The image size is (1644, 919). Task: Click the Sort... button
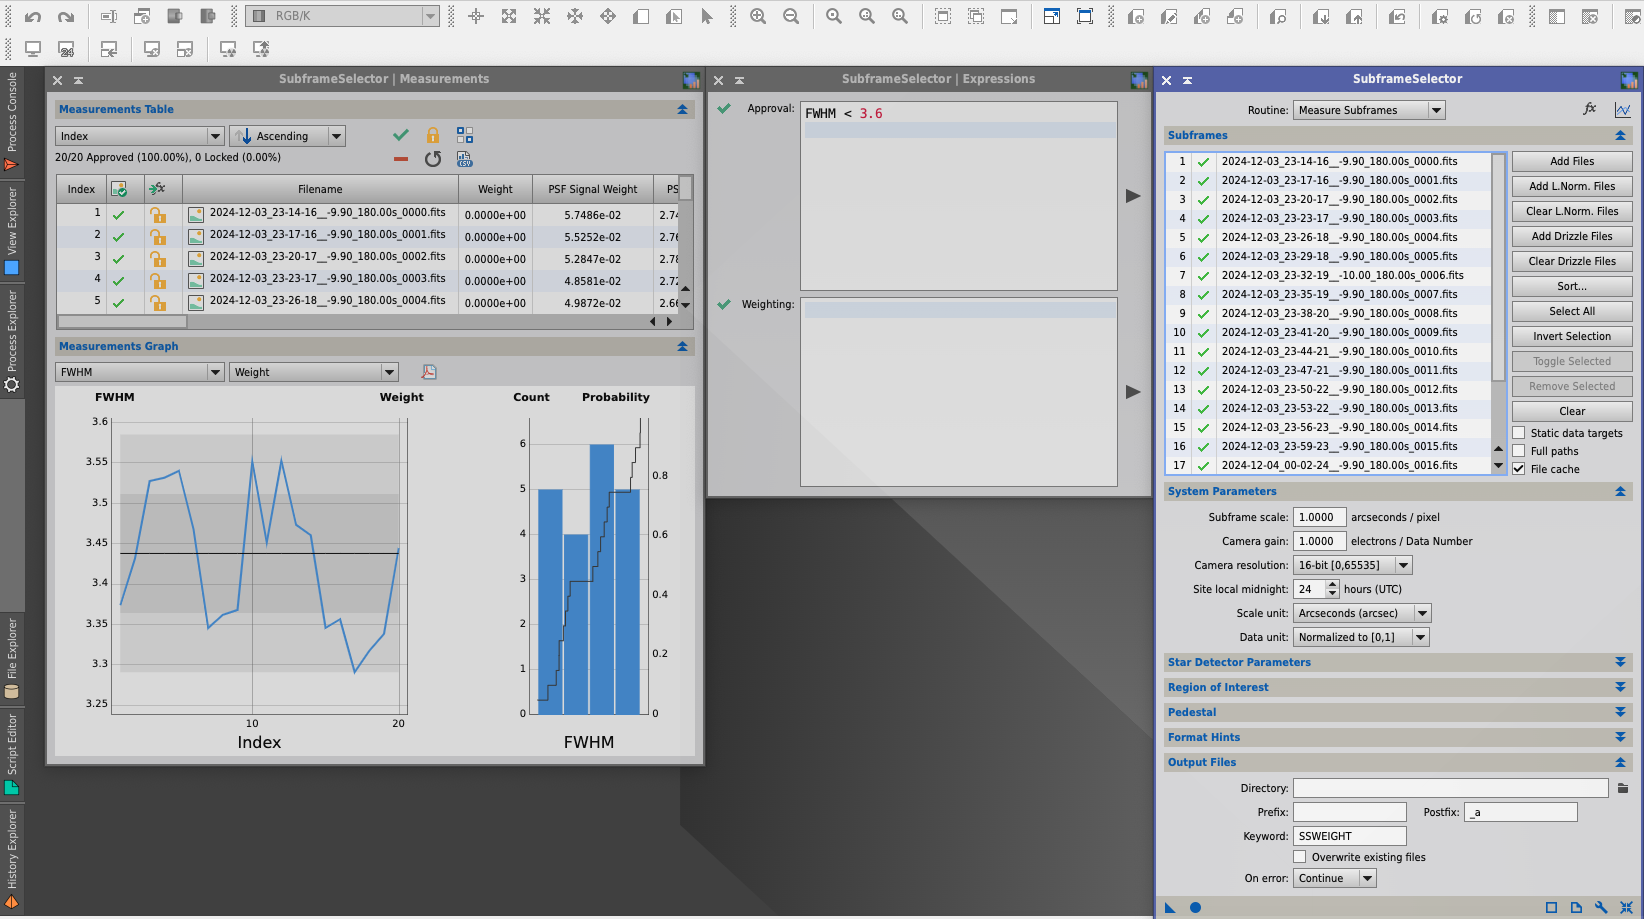[x=1572, y=286]
